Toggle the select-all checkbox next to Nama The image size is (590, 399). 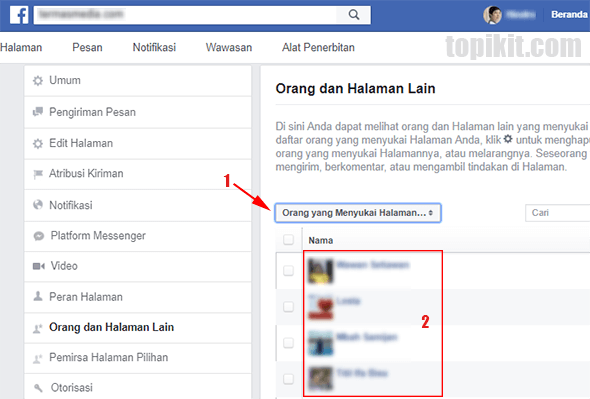(x=289, y=240)
